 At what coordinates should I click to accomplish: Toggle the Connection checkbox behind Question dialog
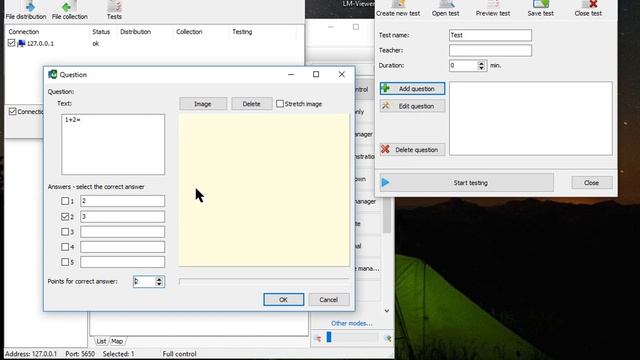(x=13, y=111)
